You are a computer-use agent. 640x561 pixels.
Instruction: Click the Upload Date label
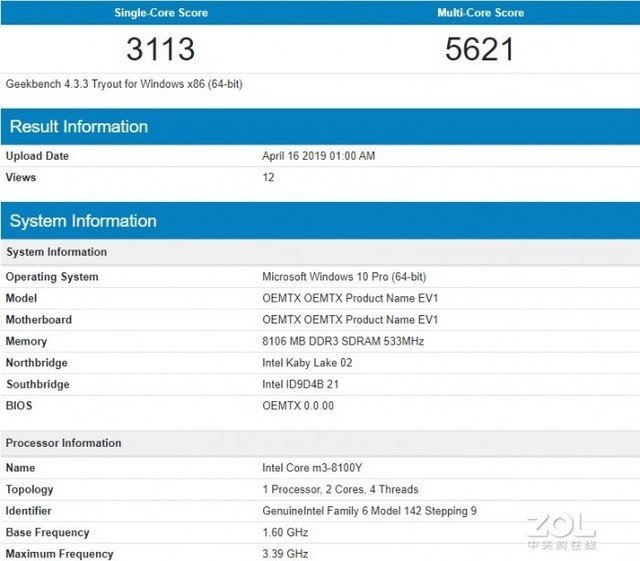[37, 156]
